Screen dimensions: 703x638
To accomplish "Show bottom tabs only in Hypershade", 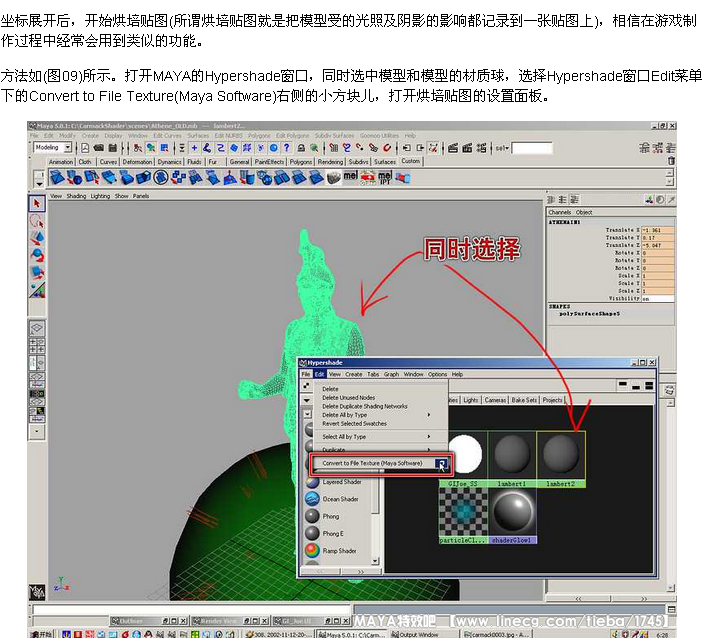I will 636,385.
